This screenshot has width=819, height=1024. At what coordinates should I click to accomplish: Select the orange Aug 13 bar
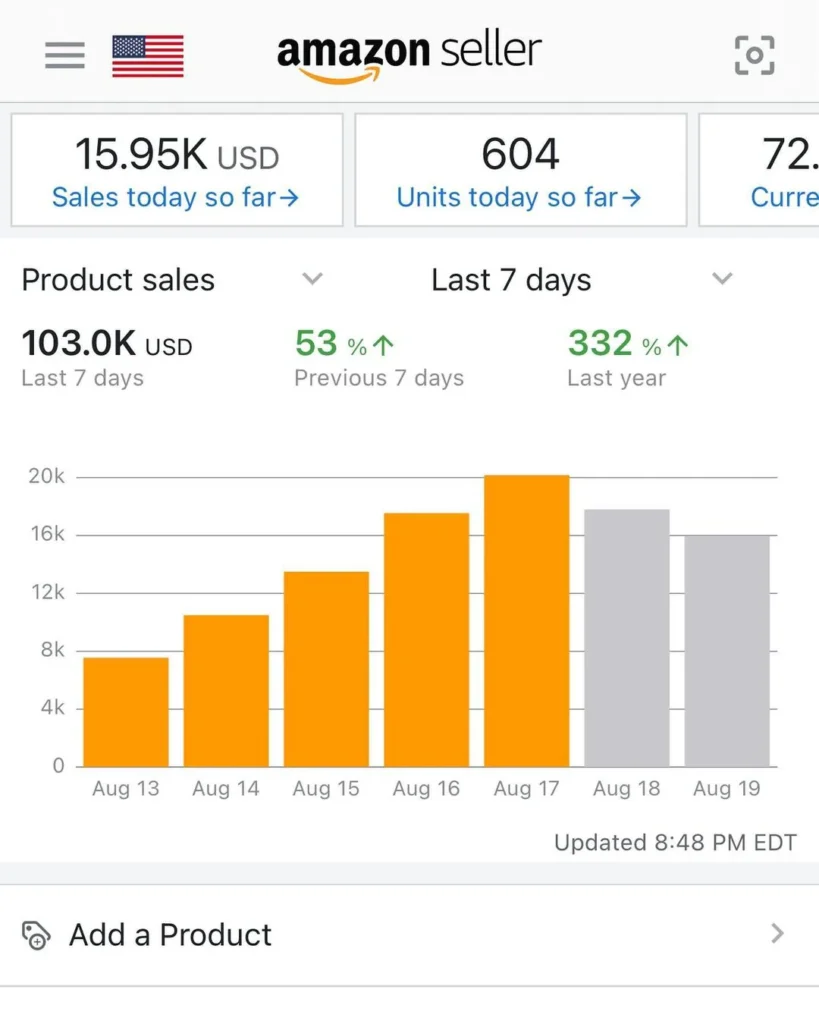(126, 712)
